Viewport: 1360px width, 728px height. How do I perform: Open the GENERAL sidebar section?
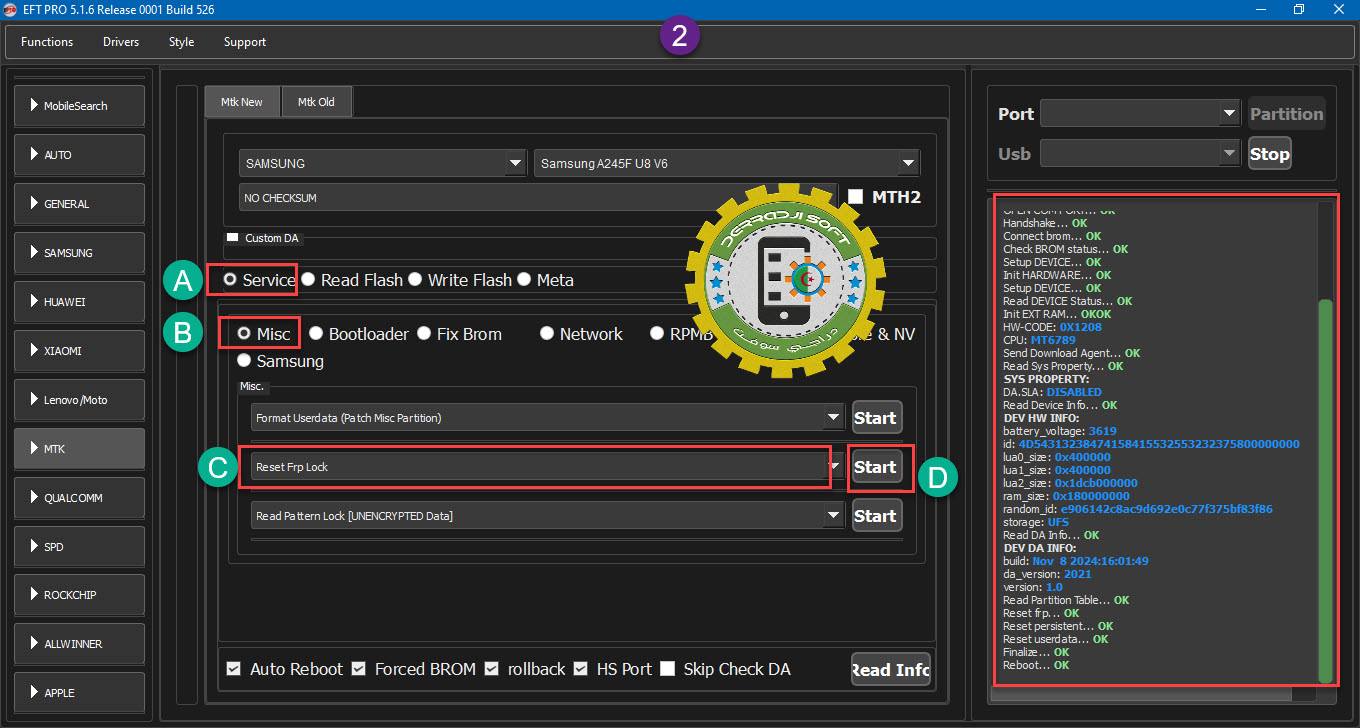79,204
